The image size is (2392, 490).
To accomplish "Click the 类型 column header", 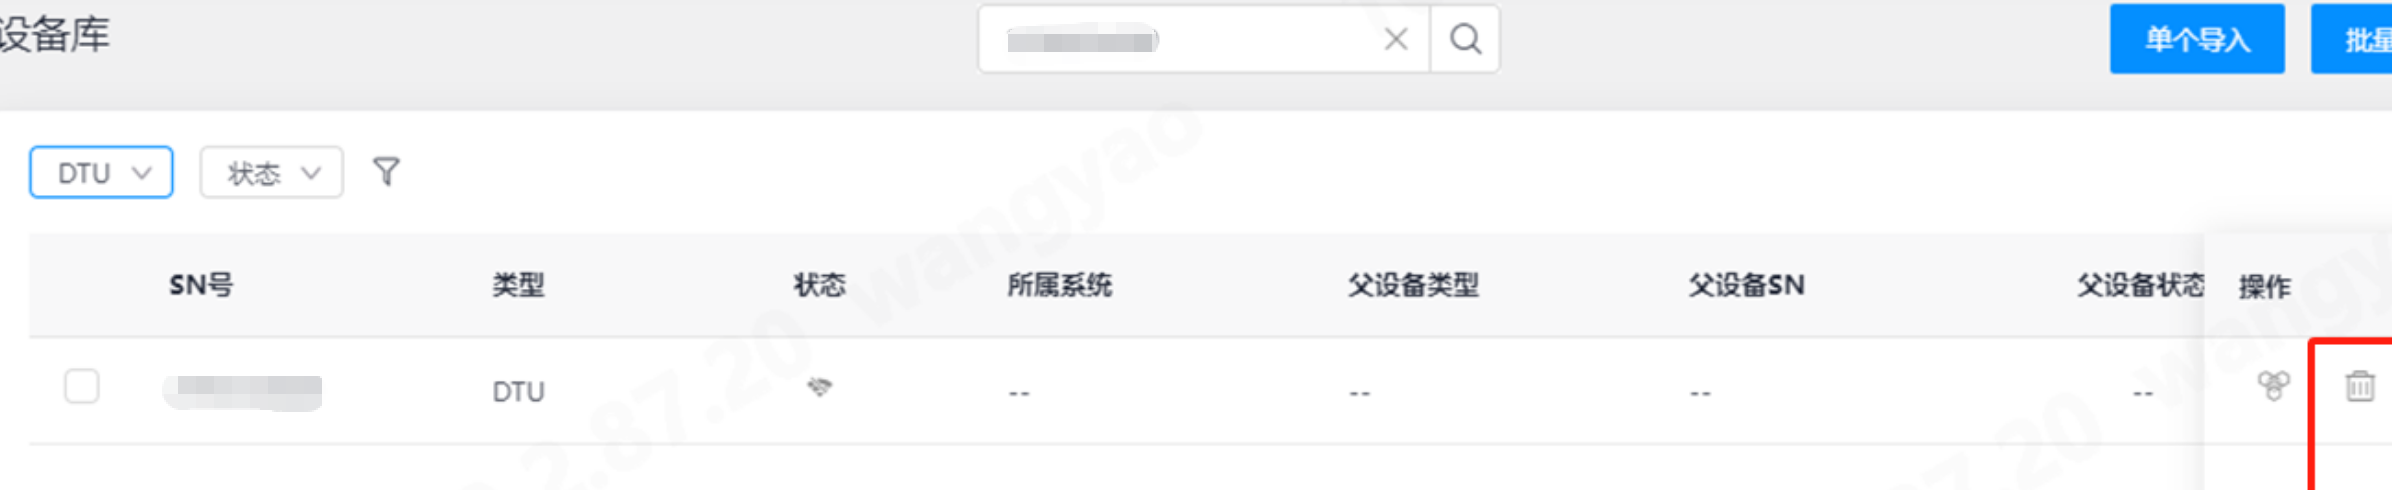I will click(x=518, y=285).
